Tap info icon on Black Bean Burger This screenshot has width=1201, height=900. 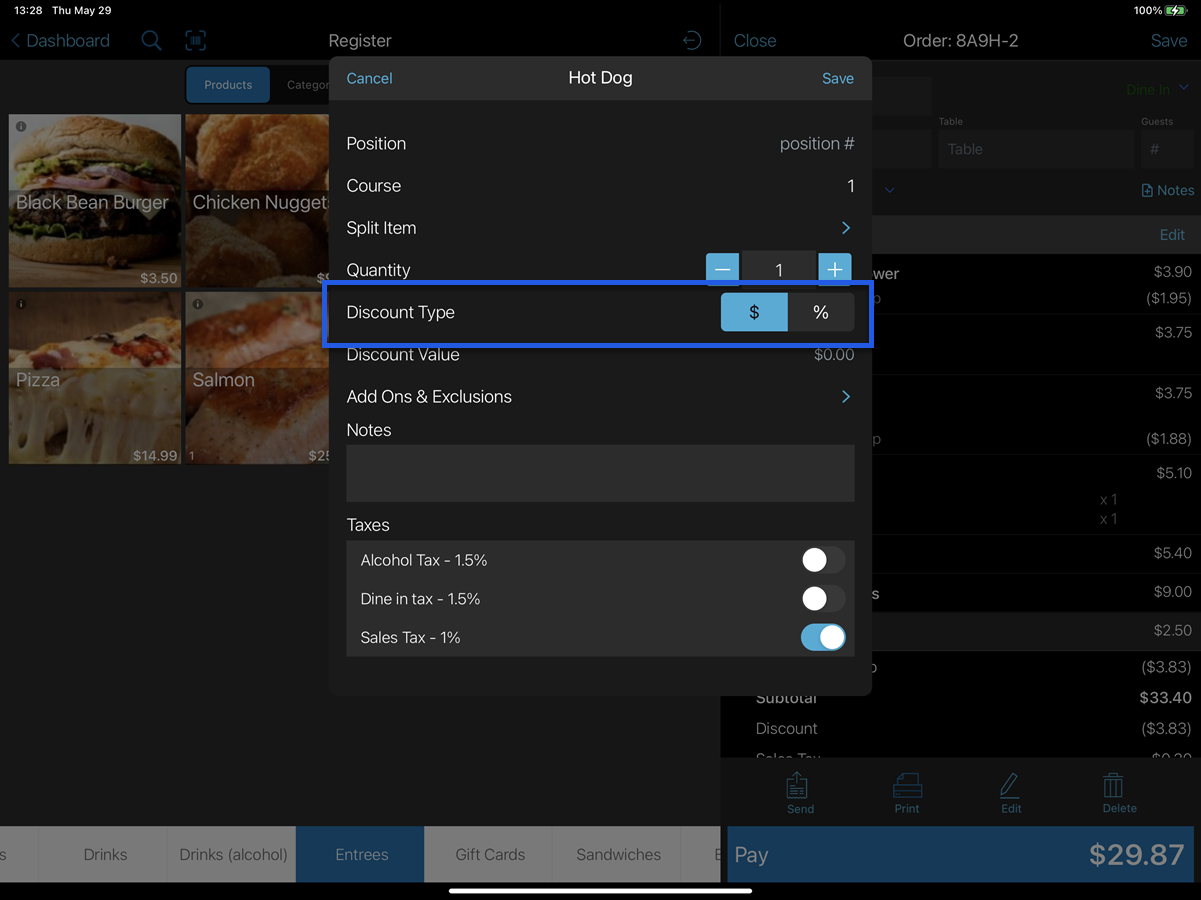[x=21, y=127]
